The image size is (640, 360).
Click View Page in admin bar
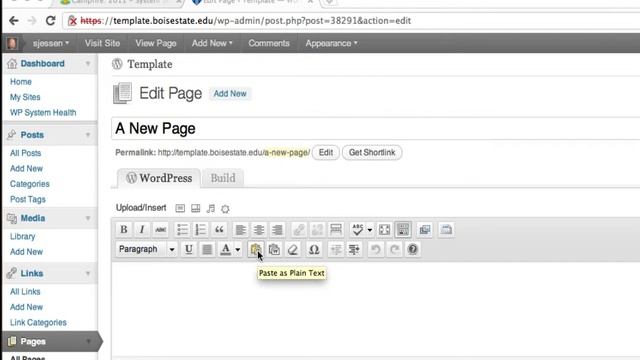[x=156, y=43]
